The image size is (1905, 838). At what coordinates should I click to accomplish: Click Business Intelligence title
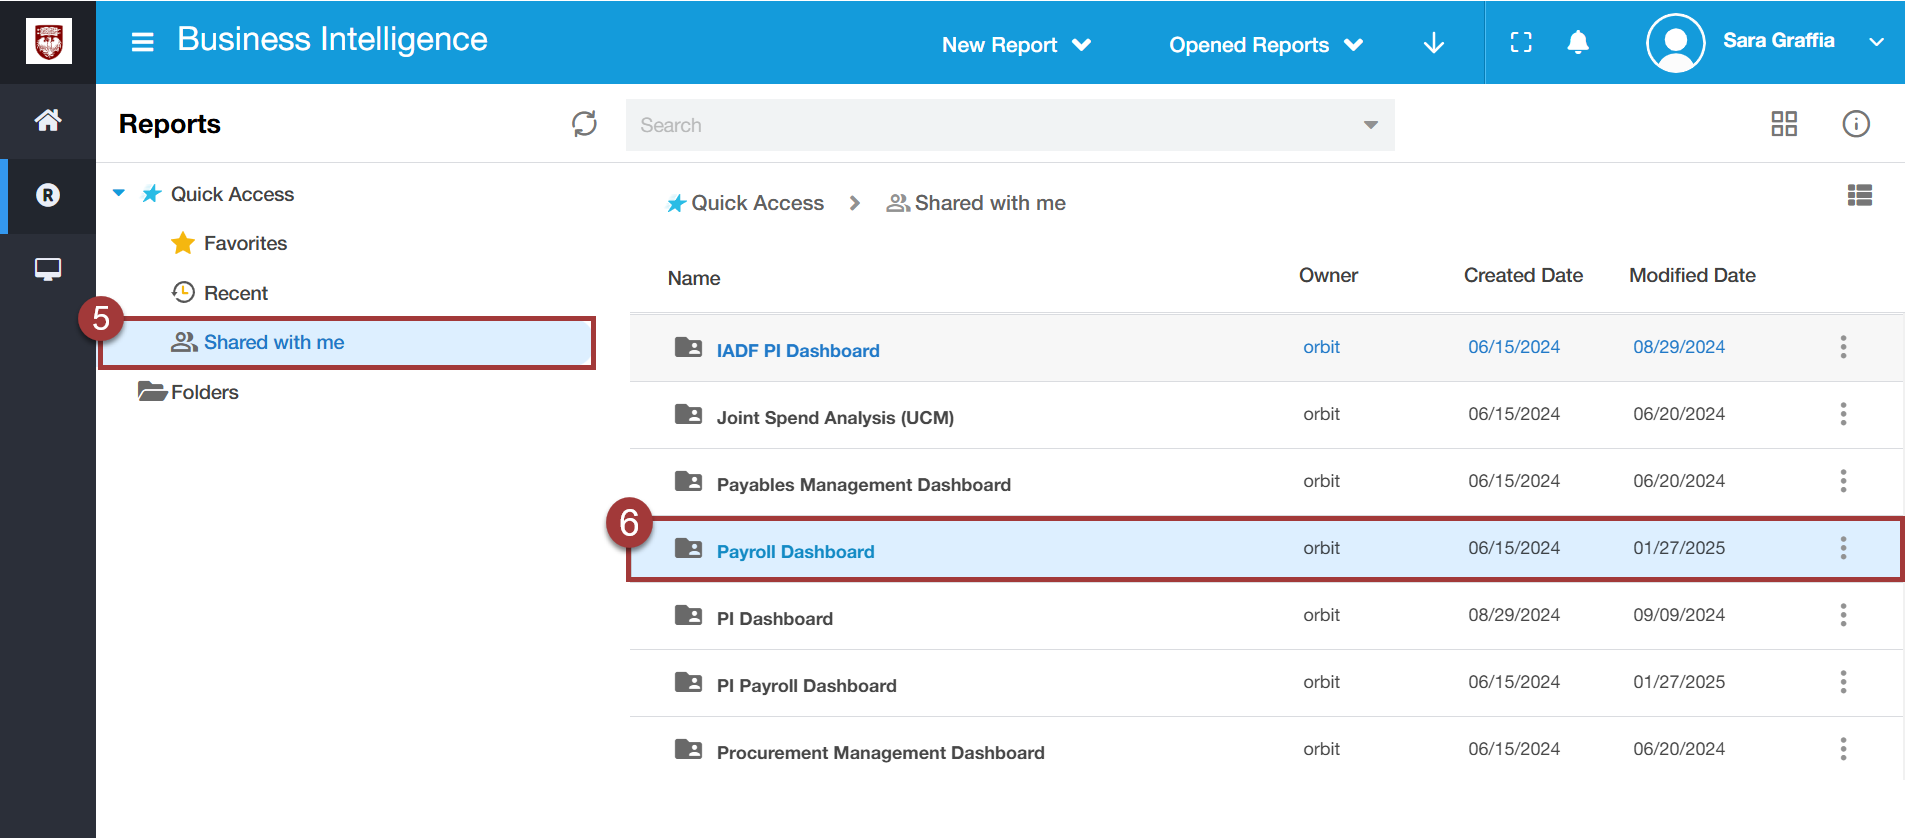[x=332, y=39]
